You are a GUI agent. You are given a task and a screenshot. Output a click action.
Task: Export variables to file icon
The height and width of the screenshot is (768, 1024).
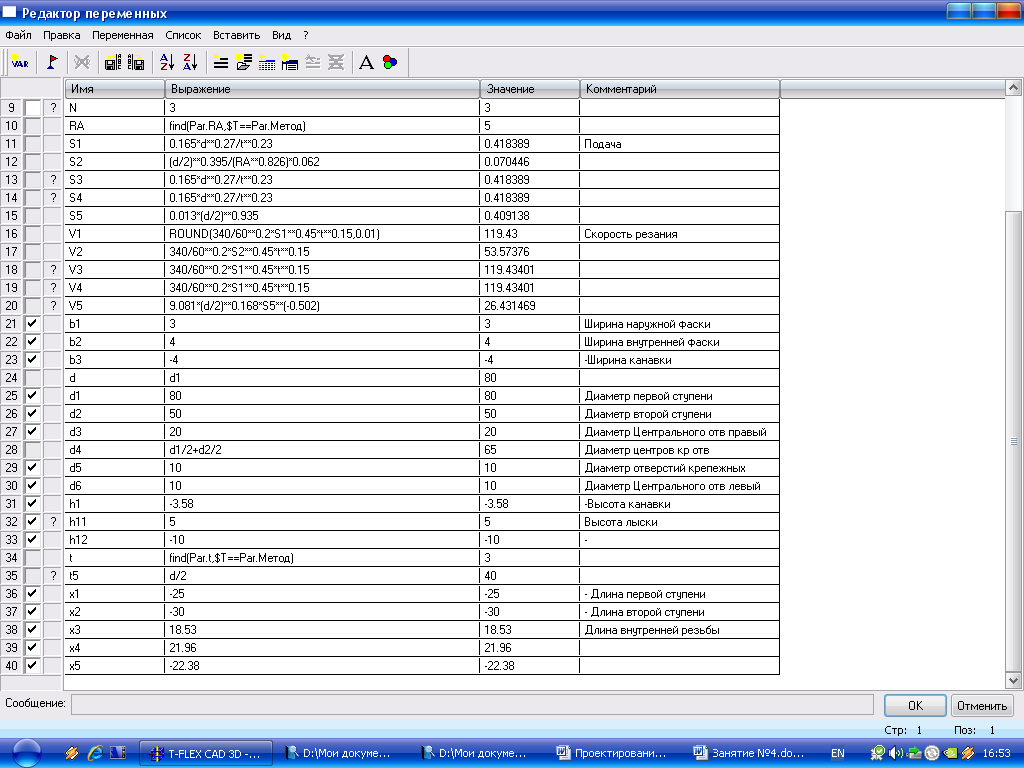pyautogui.click(x=113, y=63)
